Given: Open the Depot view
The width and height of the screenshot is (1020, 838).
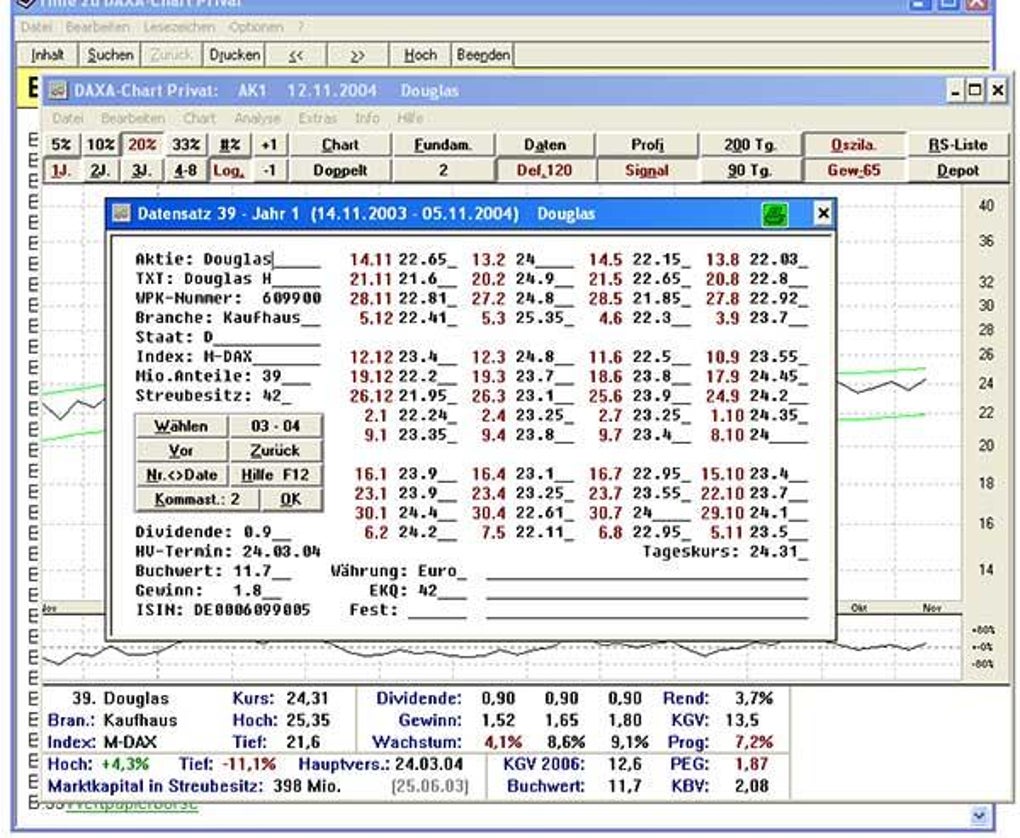Looking at the screenshot, I should pyautogui.click(x=958, y=170).
